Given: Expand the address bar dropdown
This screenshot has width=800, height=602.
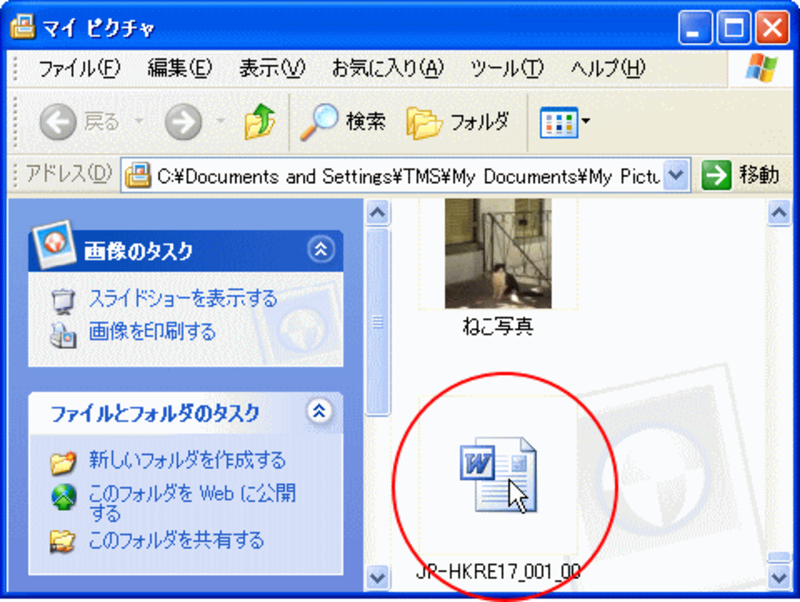Looking at the screenshot, I should click(676, 175).
